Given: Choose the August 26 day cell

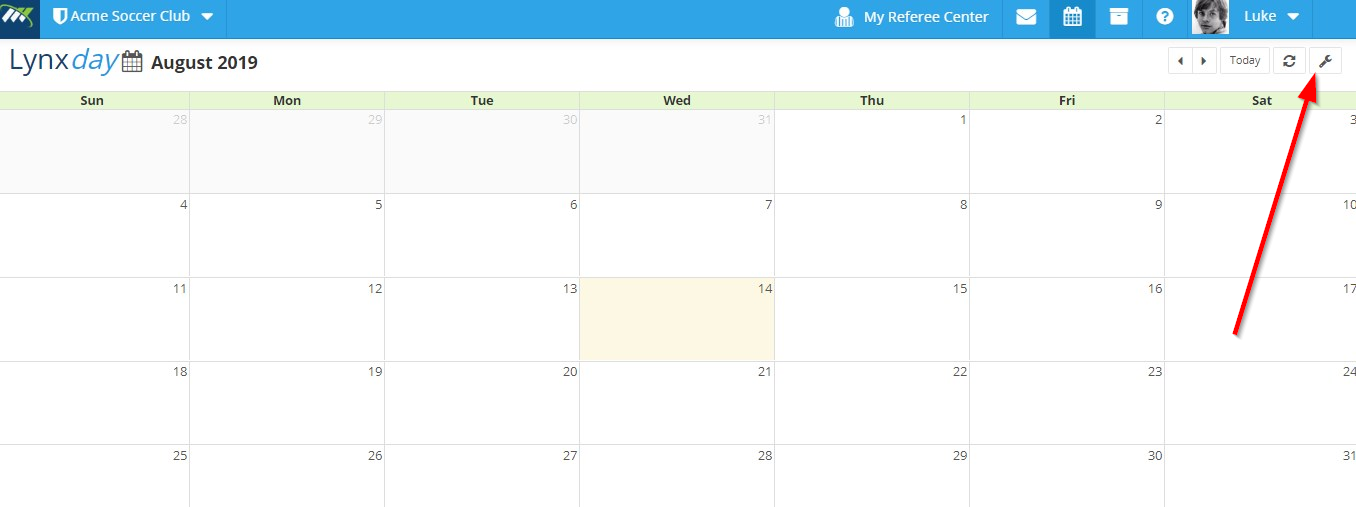Looking at the screenshot, I should 287,476.
